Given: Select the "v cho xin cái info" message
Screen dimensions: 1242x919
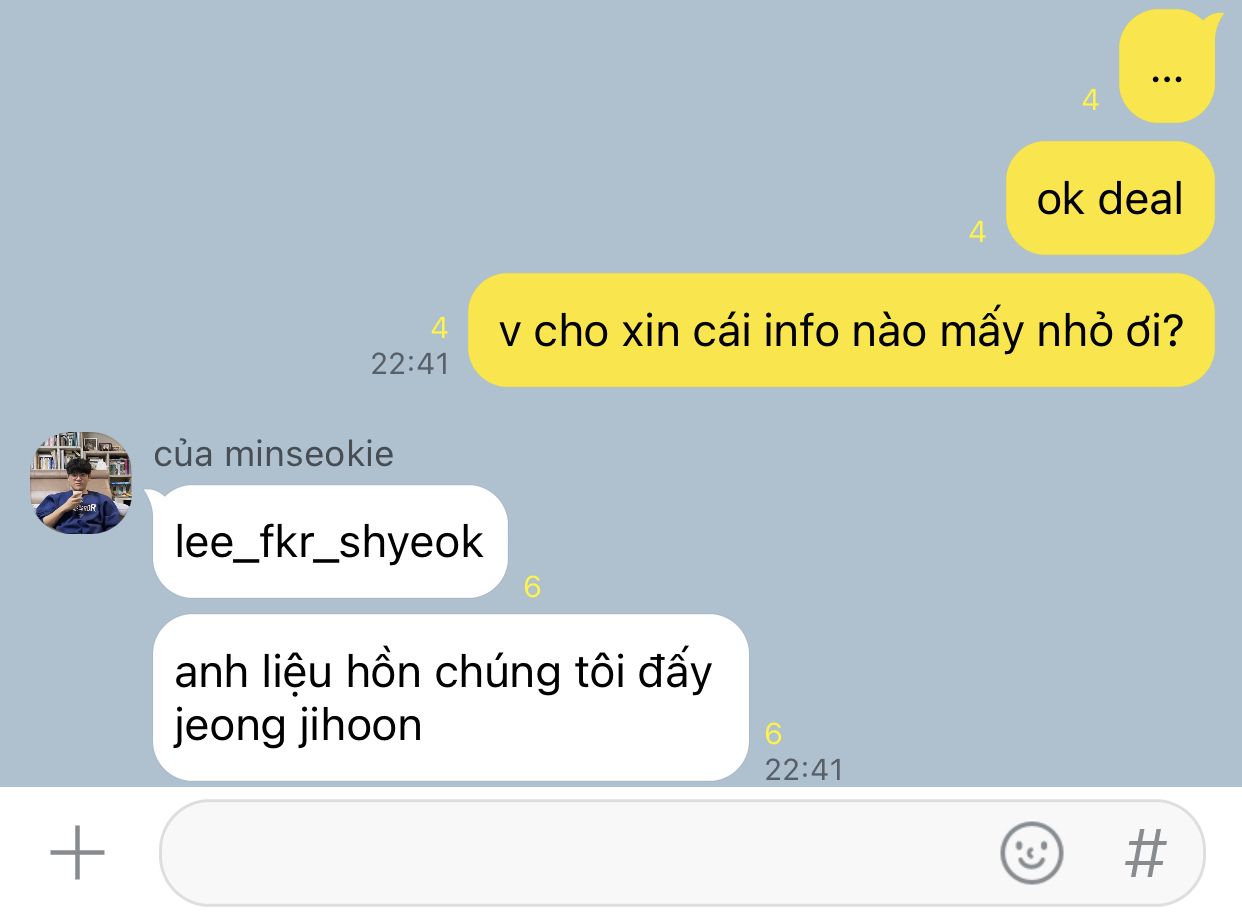Looking at the screenshot, I should pos(841,330).
